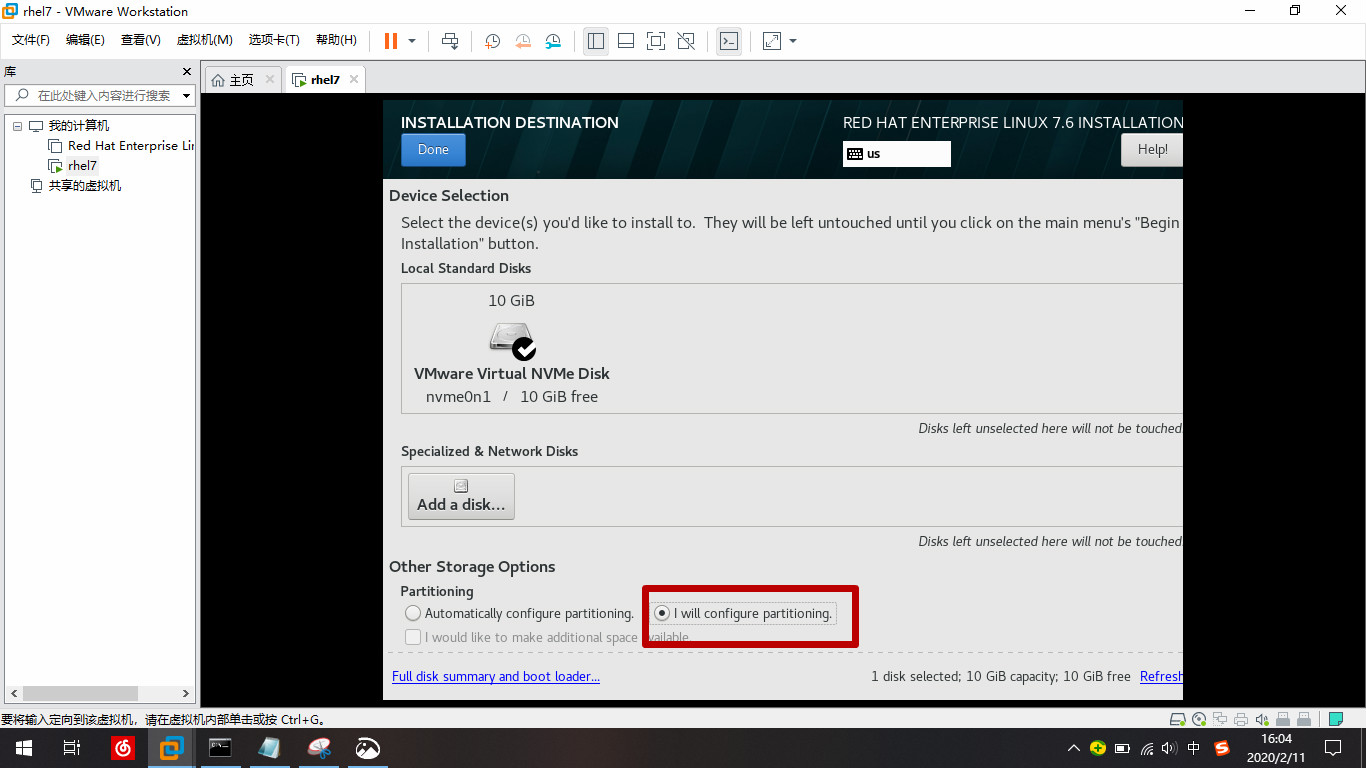Click the printer status bar icon
Viewport: 1366px width, 768px height.
pyautogui.click(x=1241, y=719)
